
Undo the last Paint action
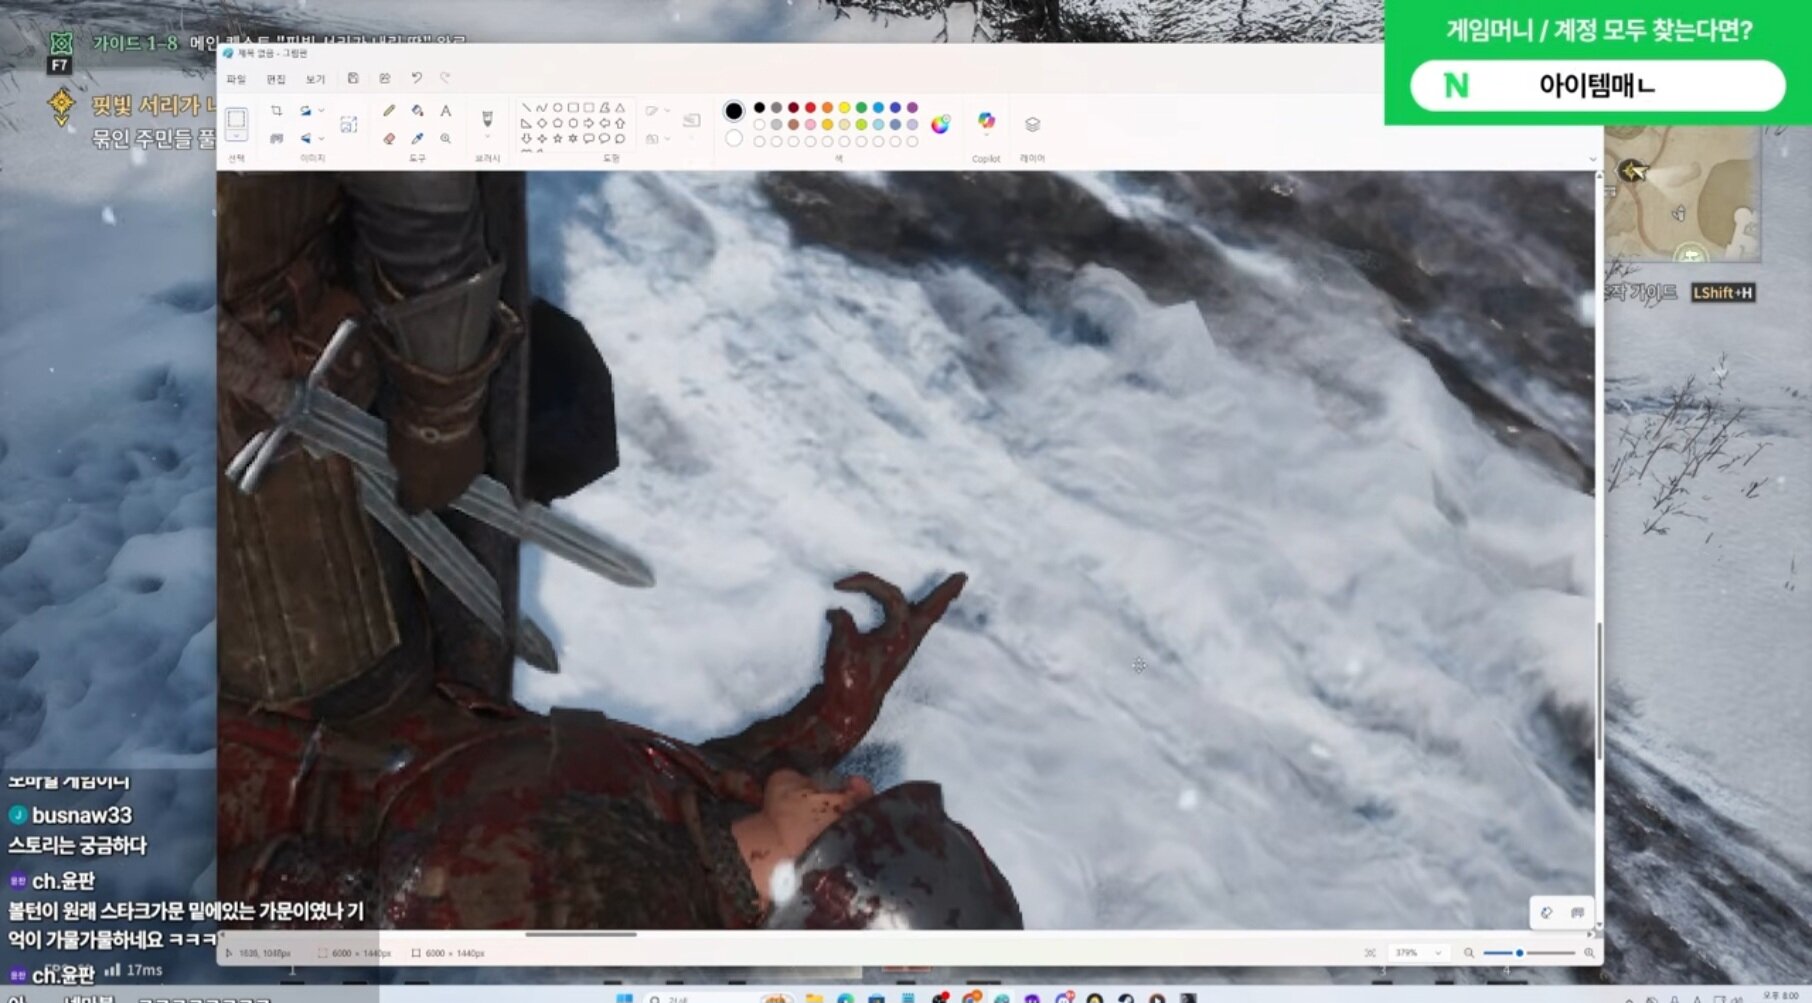(416, 78)
